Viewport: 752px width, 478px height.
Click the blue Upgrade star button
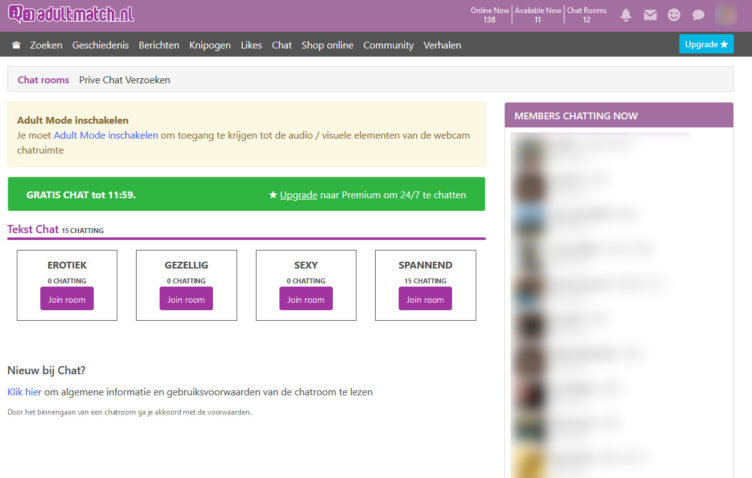[x=706, y=44]
